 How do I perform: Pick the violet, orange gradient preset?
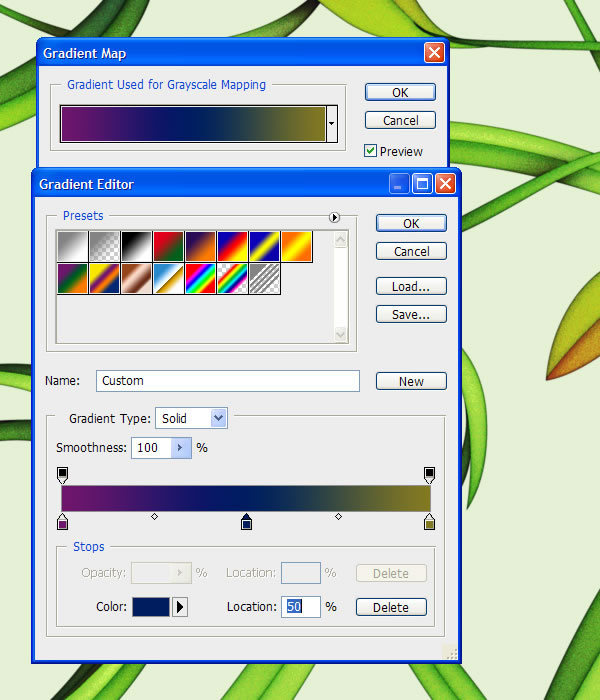[200, 246]
